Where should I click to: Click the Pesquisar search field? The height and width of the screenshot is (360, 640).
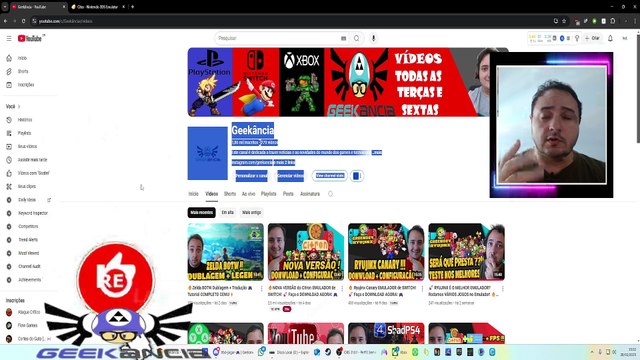pos(278,38)
